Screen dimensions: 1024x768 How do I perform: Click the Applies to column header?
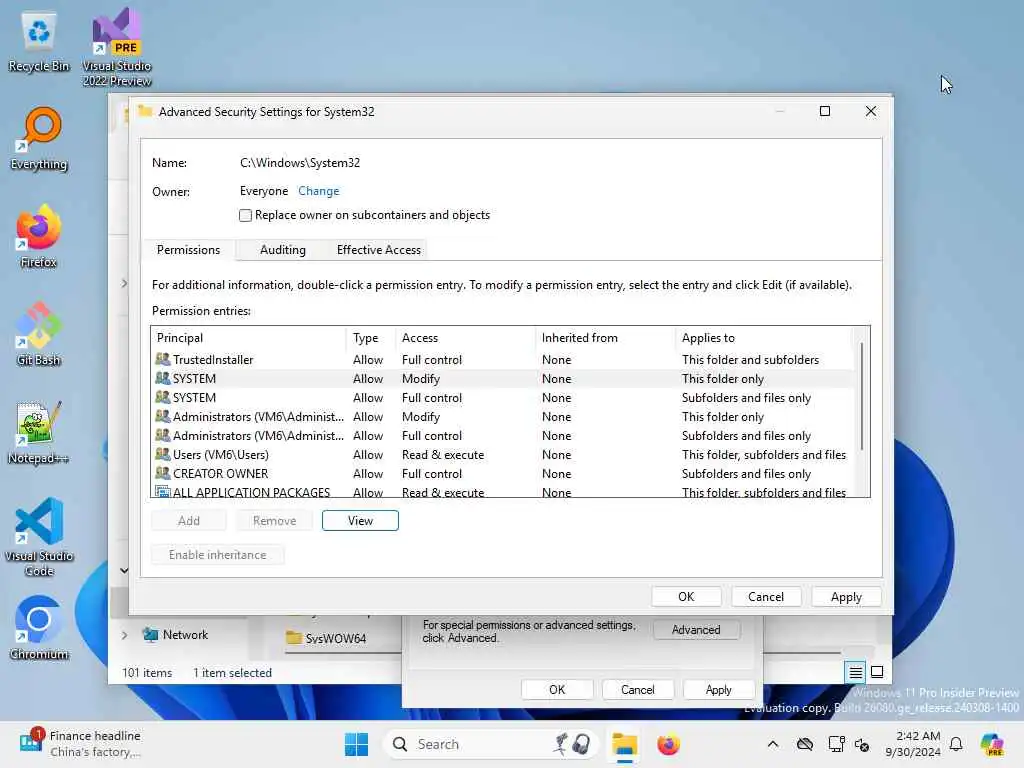point(764,338)
